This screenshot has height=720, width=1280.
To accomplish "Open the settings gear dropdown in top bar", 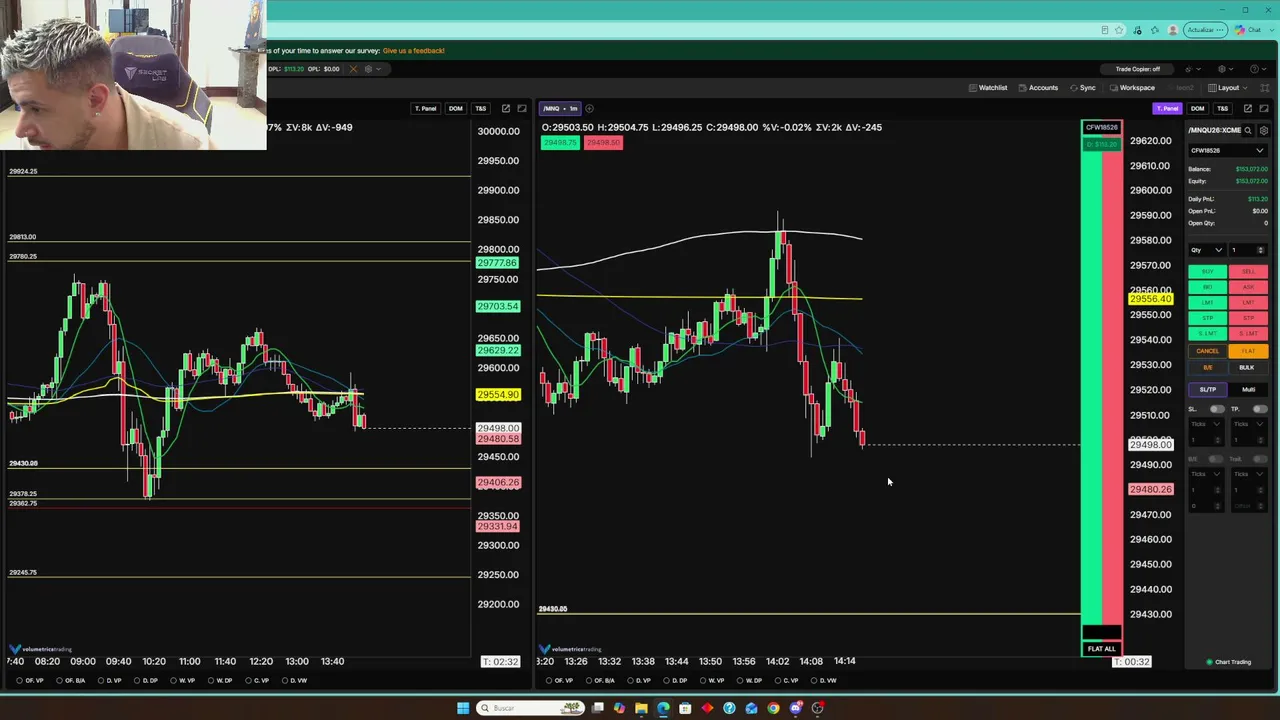I will (x=1224, y=69).
